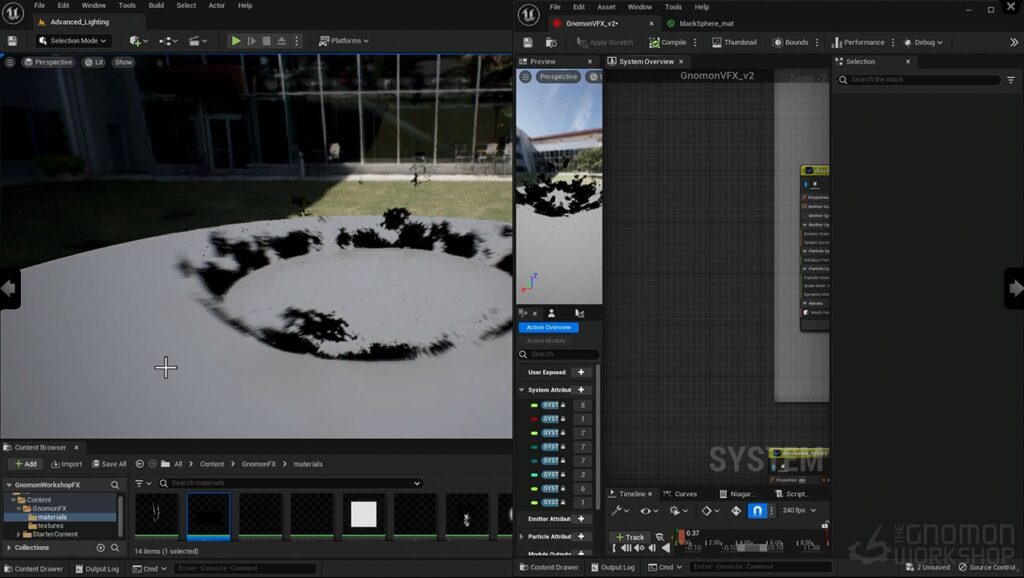Click Active Overview button in parameters panel
The height and width of the screenshot is (578, 1024).
pyautogui.click(x=549, y=327)
